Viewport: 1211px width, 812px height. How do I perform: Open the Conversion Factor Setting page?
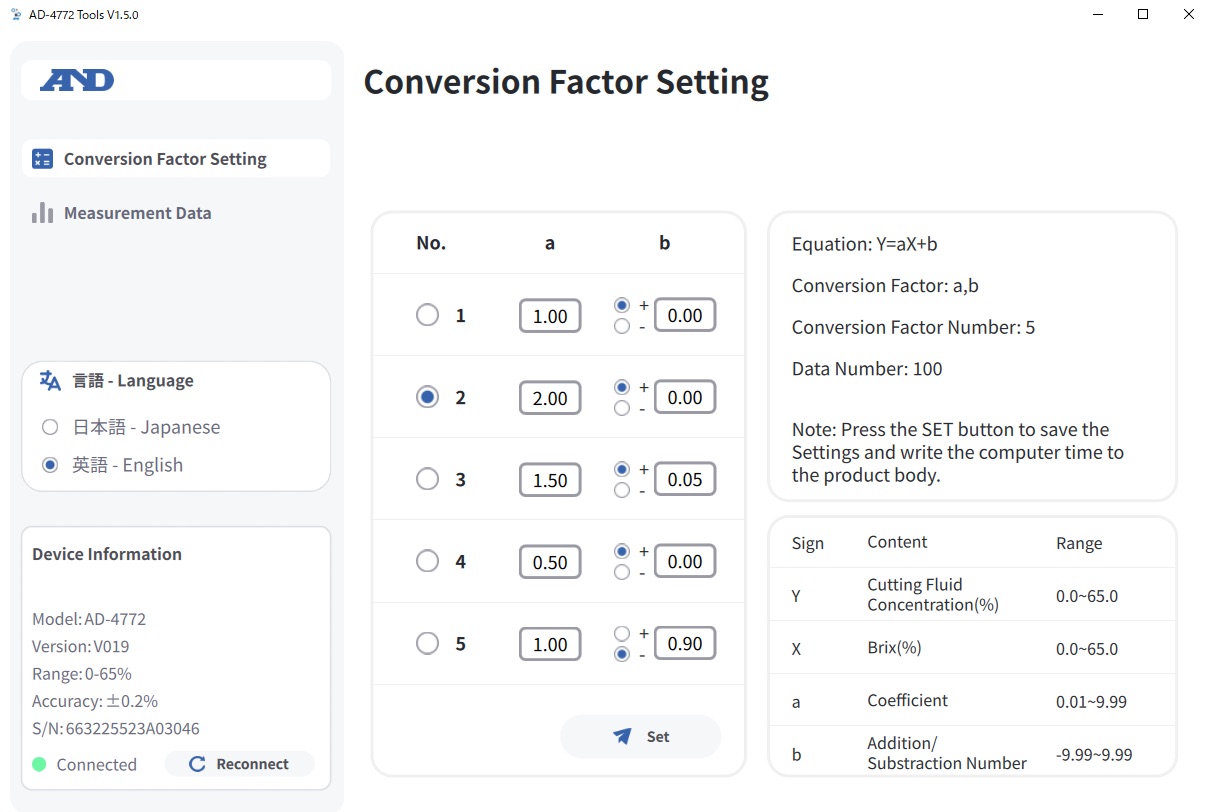[165, 159]
